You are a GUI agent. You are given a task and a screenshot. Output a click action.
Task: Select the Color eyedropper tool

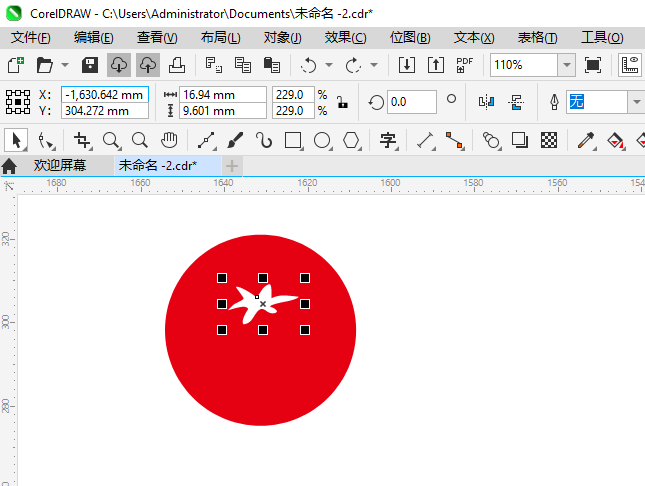coord(586,140)
